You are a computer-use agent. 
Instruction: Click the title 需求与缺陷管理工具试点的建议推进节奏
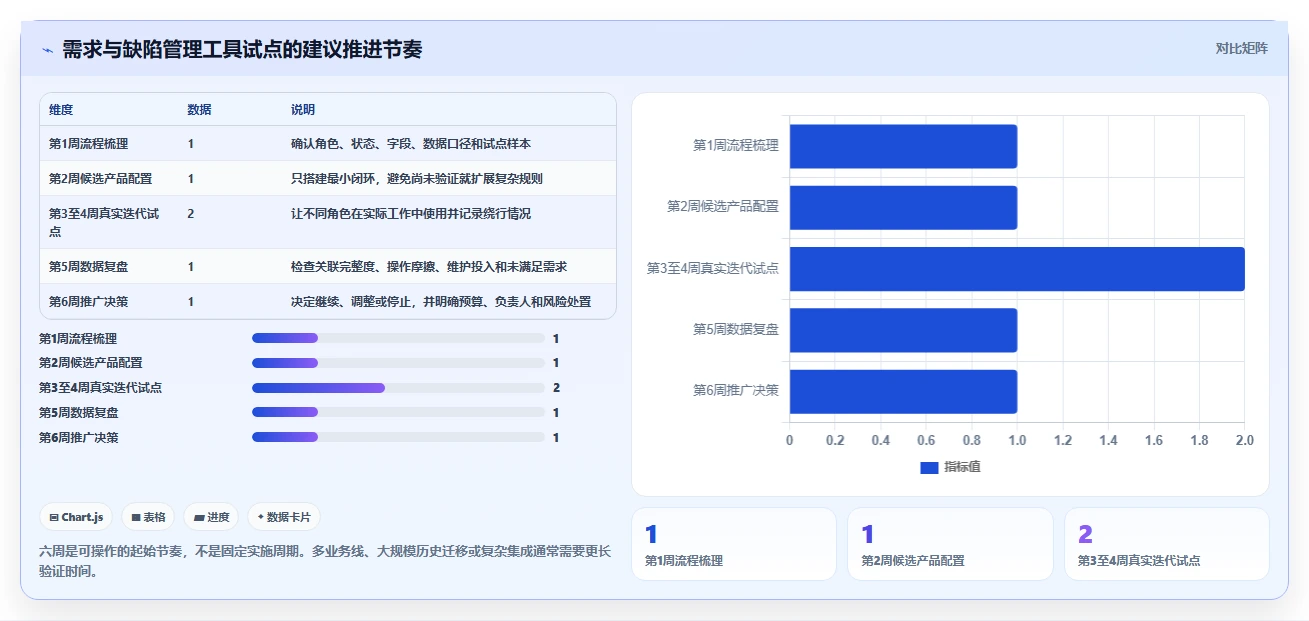pyautogui.click(x=242, y=49)
